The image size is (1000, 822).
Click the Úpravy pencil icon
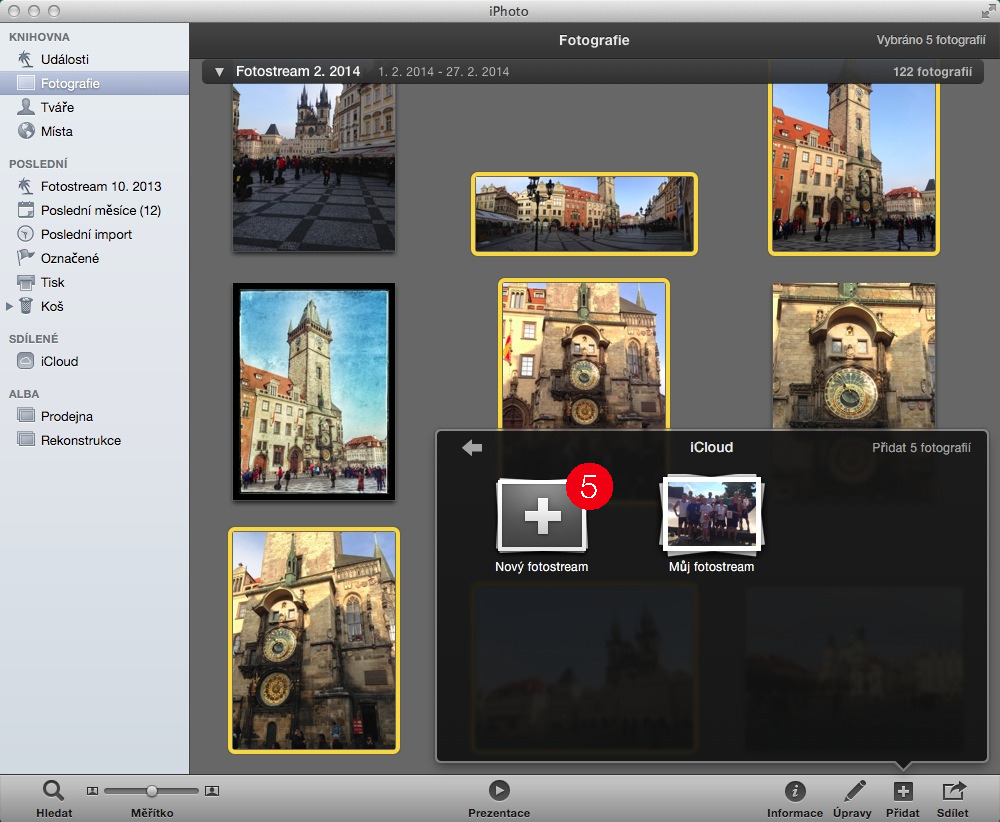[x=853, y=791]
